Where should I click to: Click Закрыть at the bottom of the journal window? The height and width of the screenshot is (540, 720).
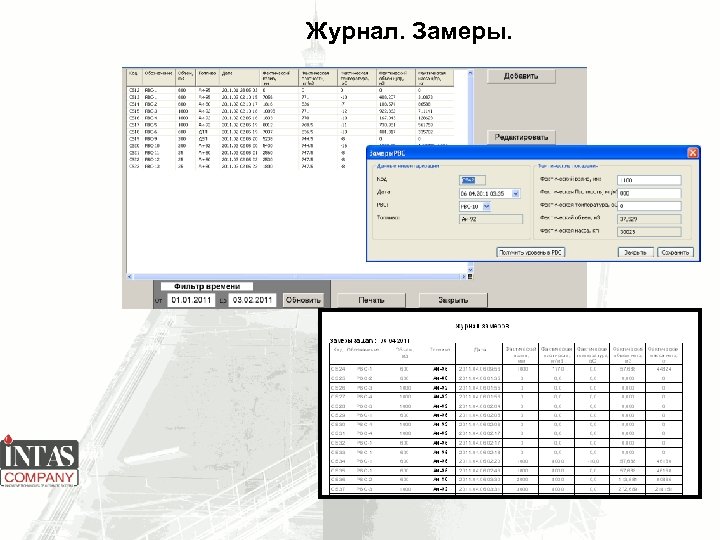click(x=453, y=300)
